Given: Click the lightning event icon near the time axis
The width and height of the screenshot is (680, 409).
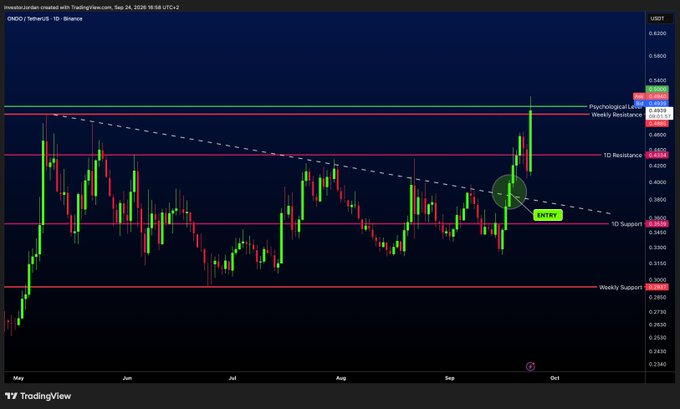Looking at the screenshot, I should pyautogui.click(x=530, y=366).
